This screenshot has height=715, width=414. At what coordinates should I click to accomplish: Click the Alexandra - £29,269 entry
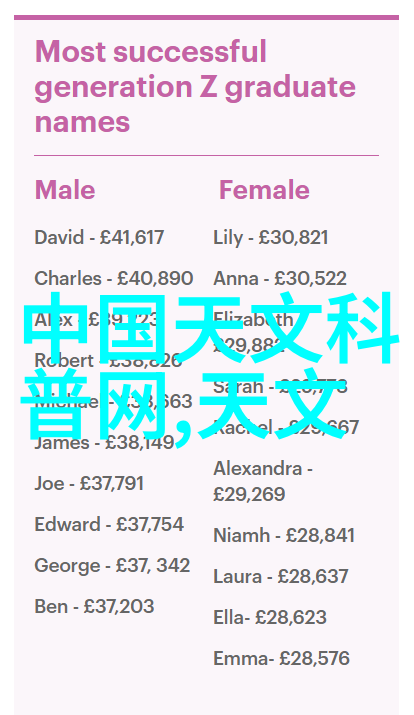[x=263, y=482]
